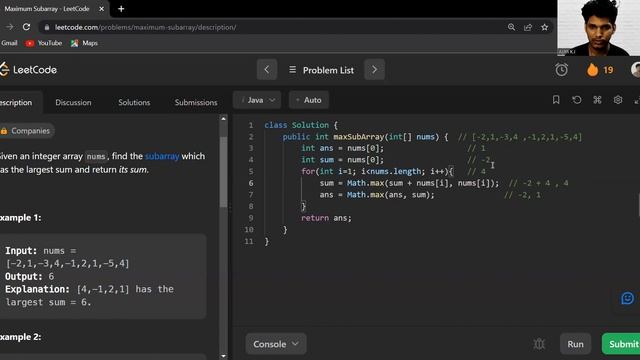Bookmark the code with the editor bookmark icon
Screen dimensions: 640x360
click(x=556, y=100)
